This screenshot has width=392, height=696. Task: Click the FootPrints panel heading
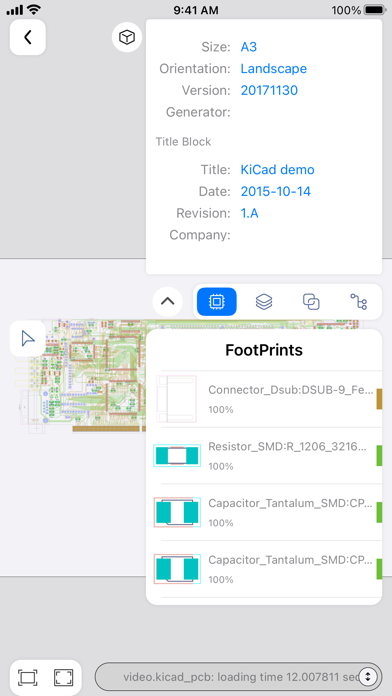tap(264, 350)
